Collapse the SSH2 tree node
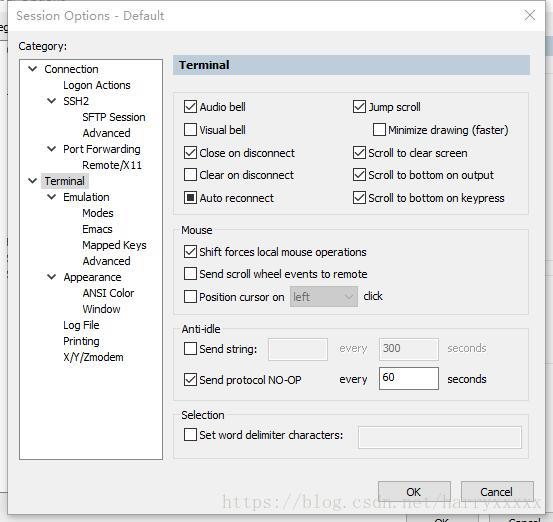Image resolution: width=553 pixels, height=522 pixels. [x=51, y=101]
